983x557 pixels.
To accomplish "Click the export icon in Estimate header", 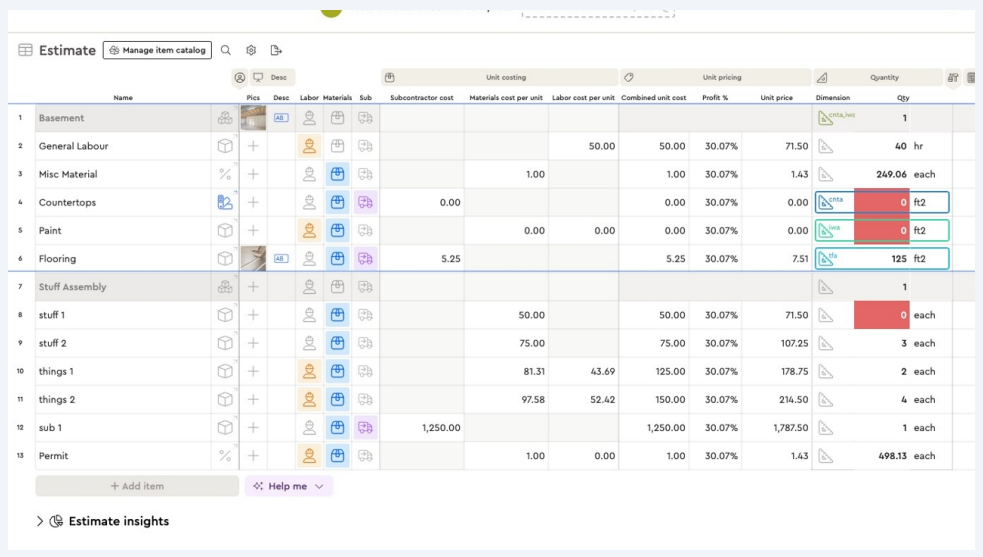I will pyautogui.click(x=276, y=50).
